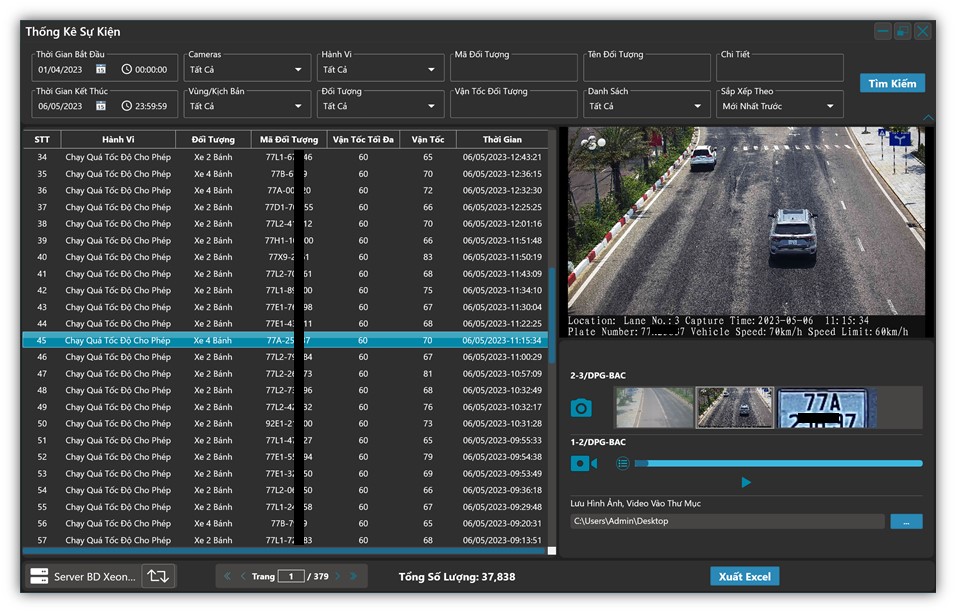
Task: Seek on the video timeline slider
Action: point(778,464)
